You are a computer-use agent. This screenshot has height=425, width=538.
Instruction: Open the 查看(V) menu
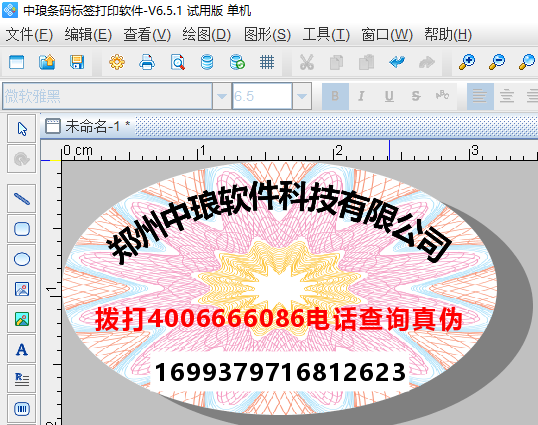(147, 35)
